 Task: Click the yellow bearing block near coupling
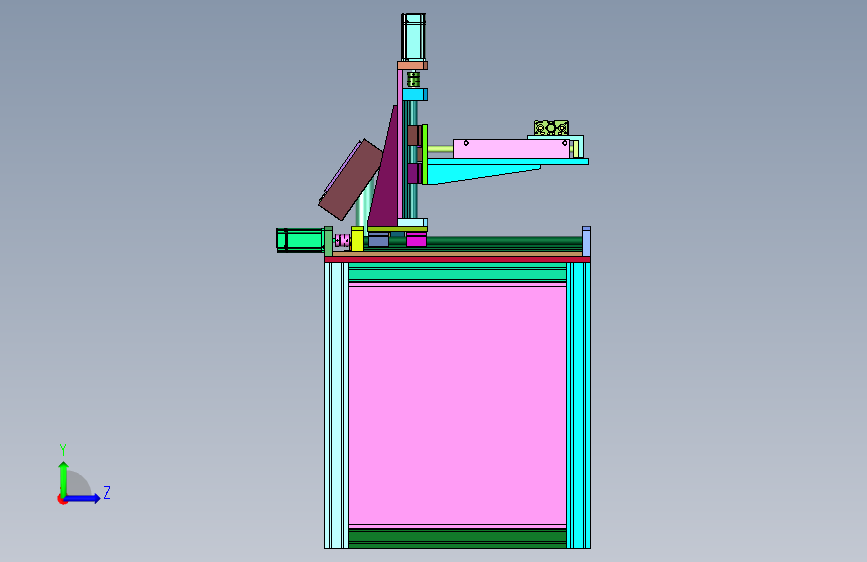tap(357, 239)
